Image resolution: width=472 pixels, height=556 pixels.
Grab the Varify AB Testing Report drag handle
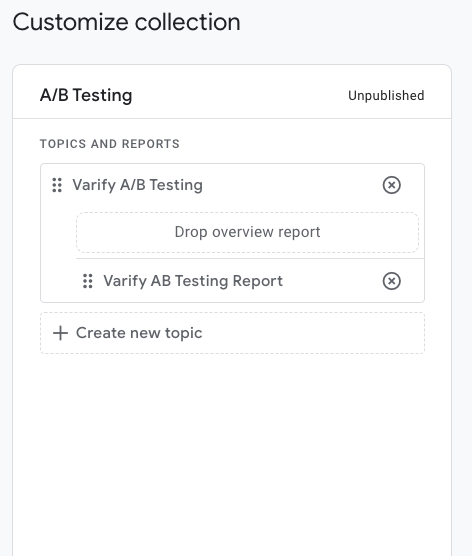tap(88, 281)
